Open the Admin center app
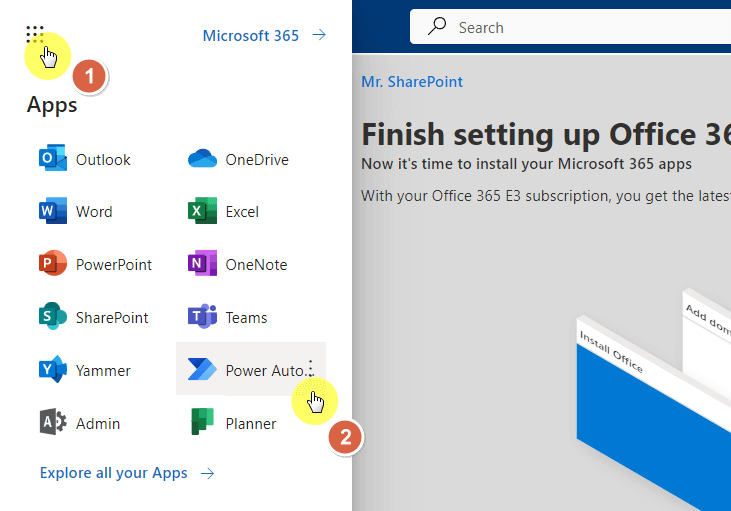The width and height of the screenshot is (731, 511). (79, 422)
